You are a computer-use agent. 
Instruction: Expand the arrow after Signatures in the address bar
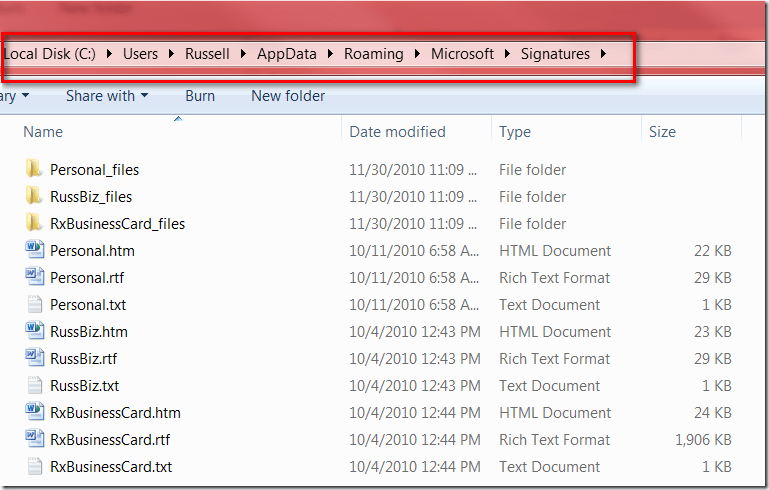603,54
